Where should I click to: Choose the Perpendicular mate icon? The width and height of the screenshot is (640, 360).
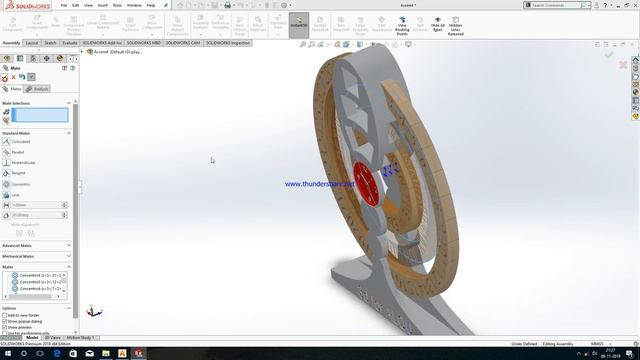click(6, 162)
